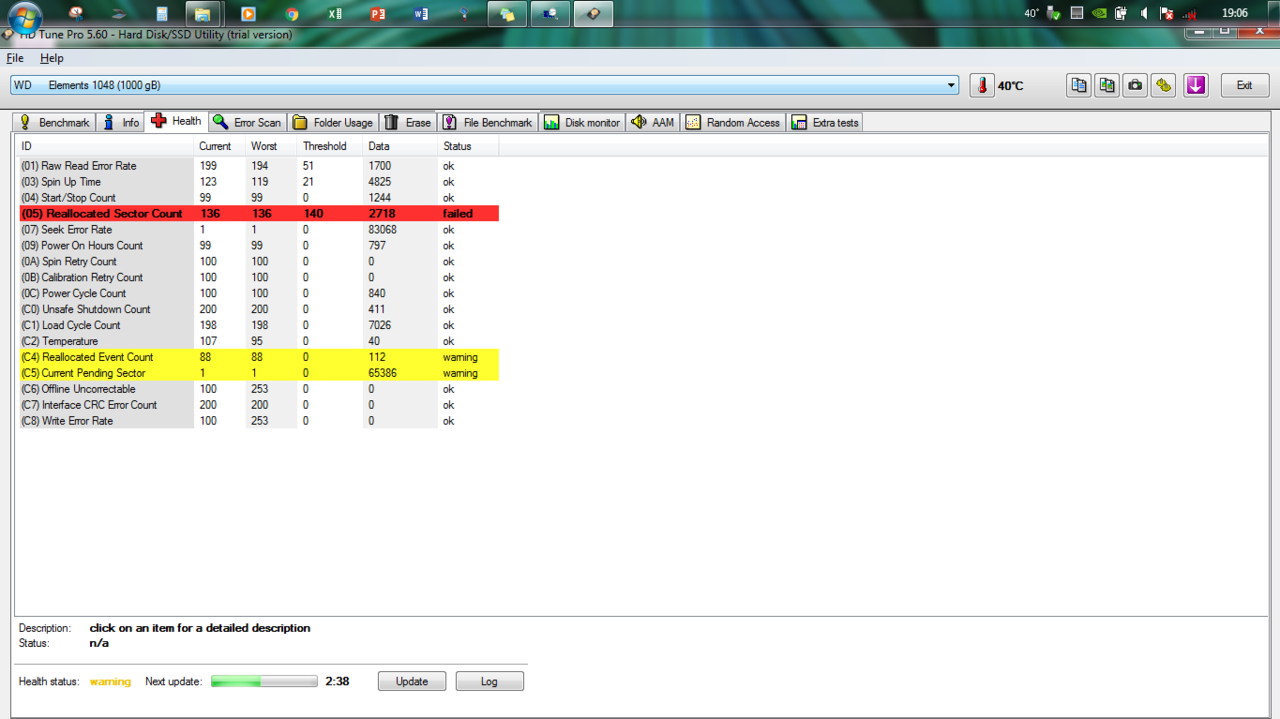1280x719 pixels.
Task: Open PowerPoint from the taskbar
Action: 377,14
